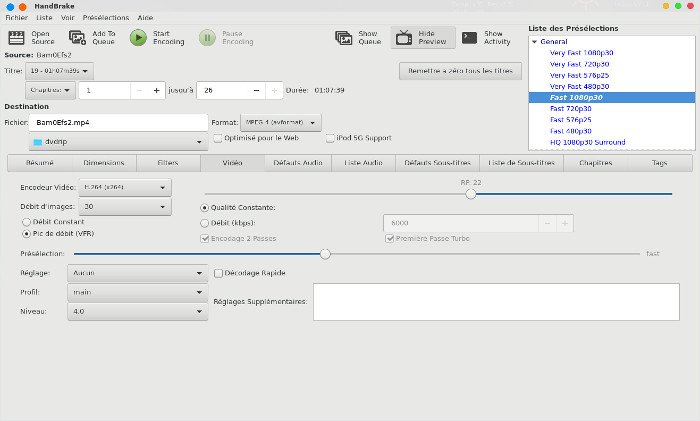Click the RF quality slider handle
The height and width of the screenshot is (421, 700).
click(471, 194)
